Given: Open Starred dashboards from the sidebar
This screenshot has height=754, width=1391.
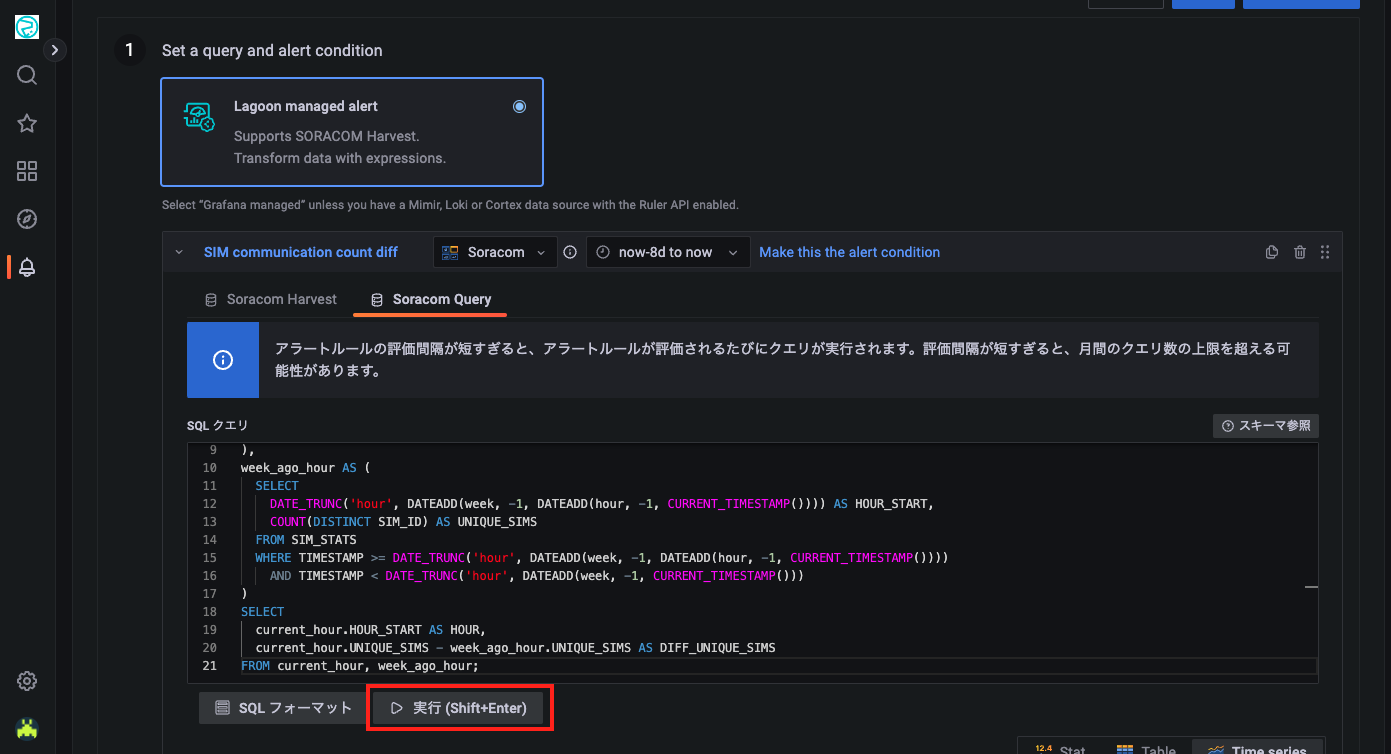Looking at the screenshot, I should coord(27,124).
